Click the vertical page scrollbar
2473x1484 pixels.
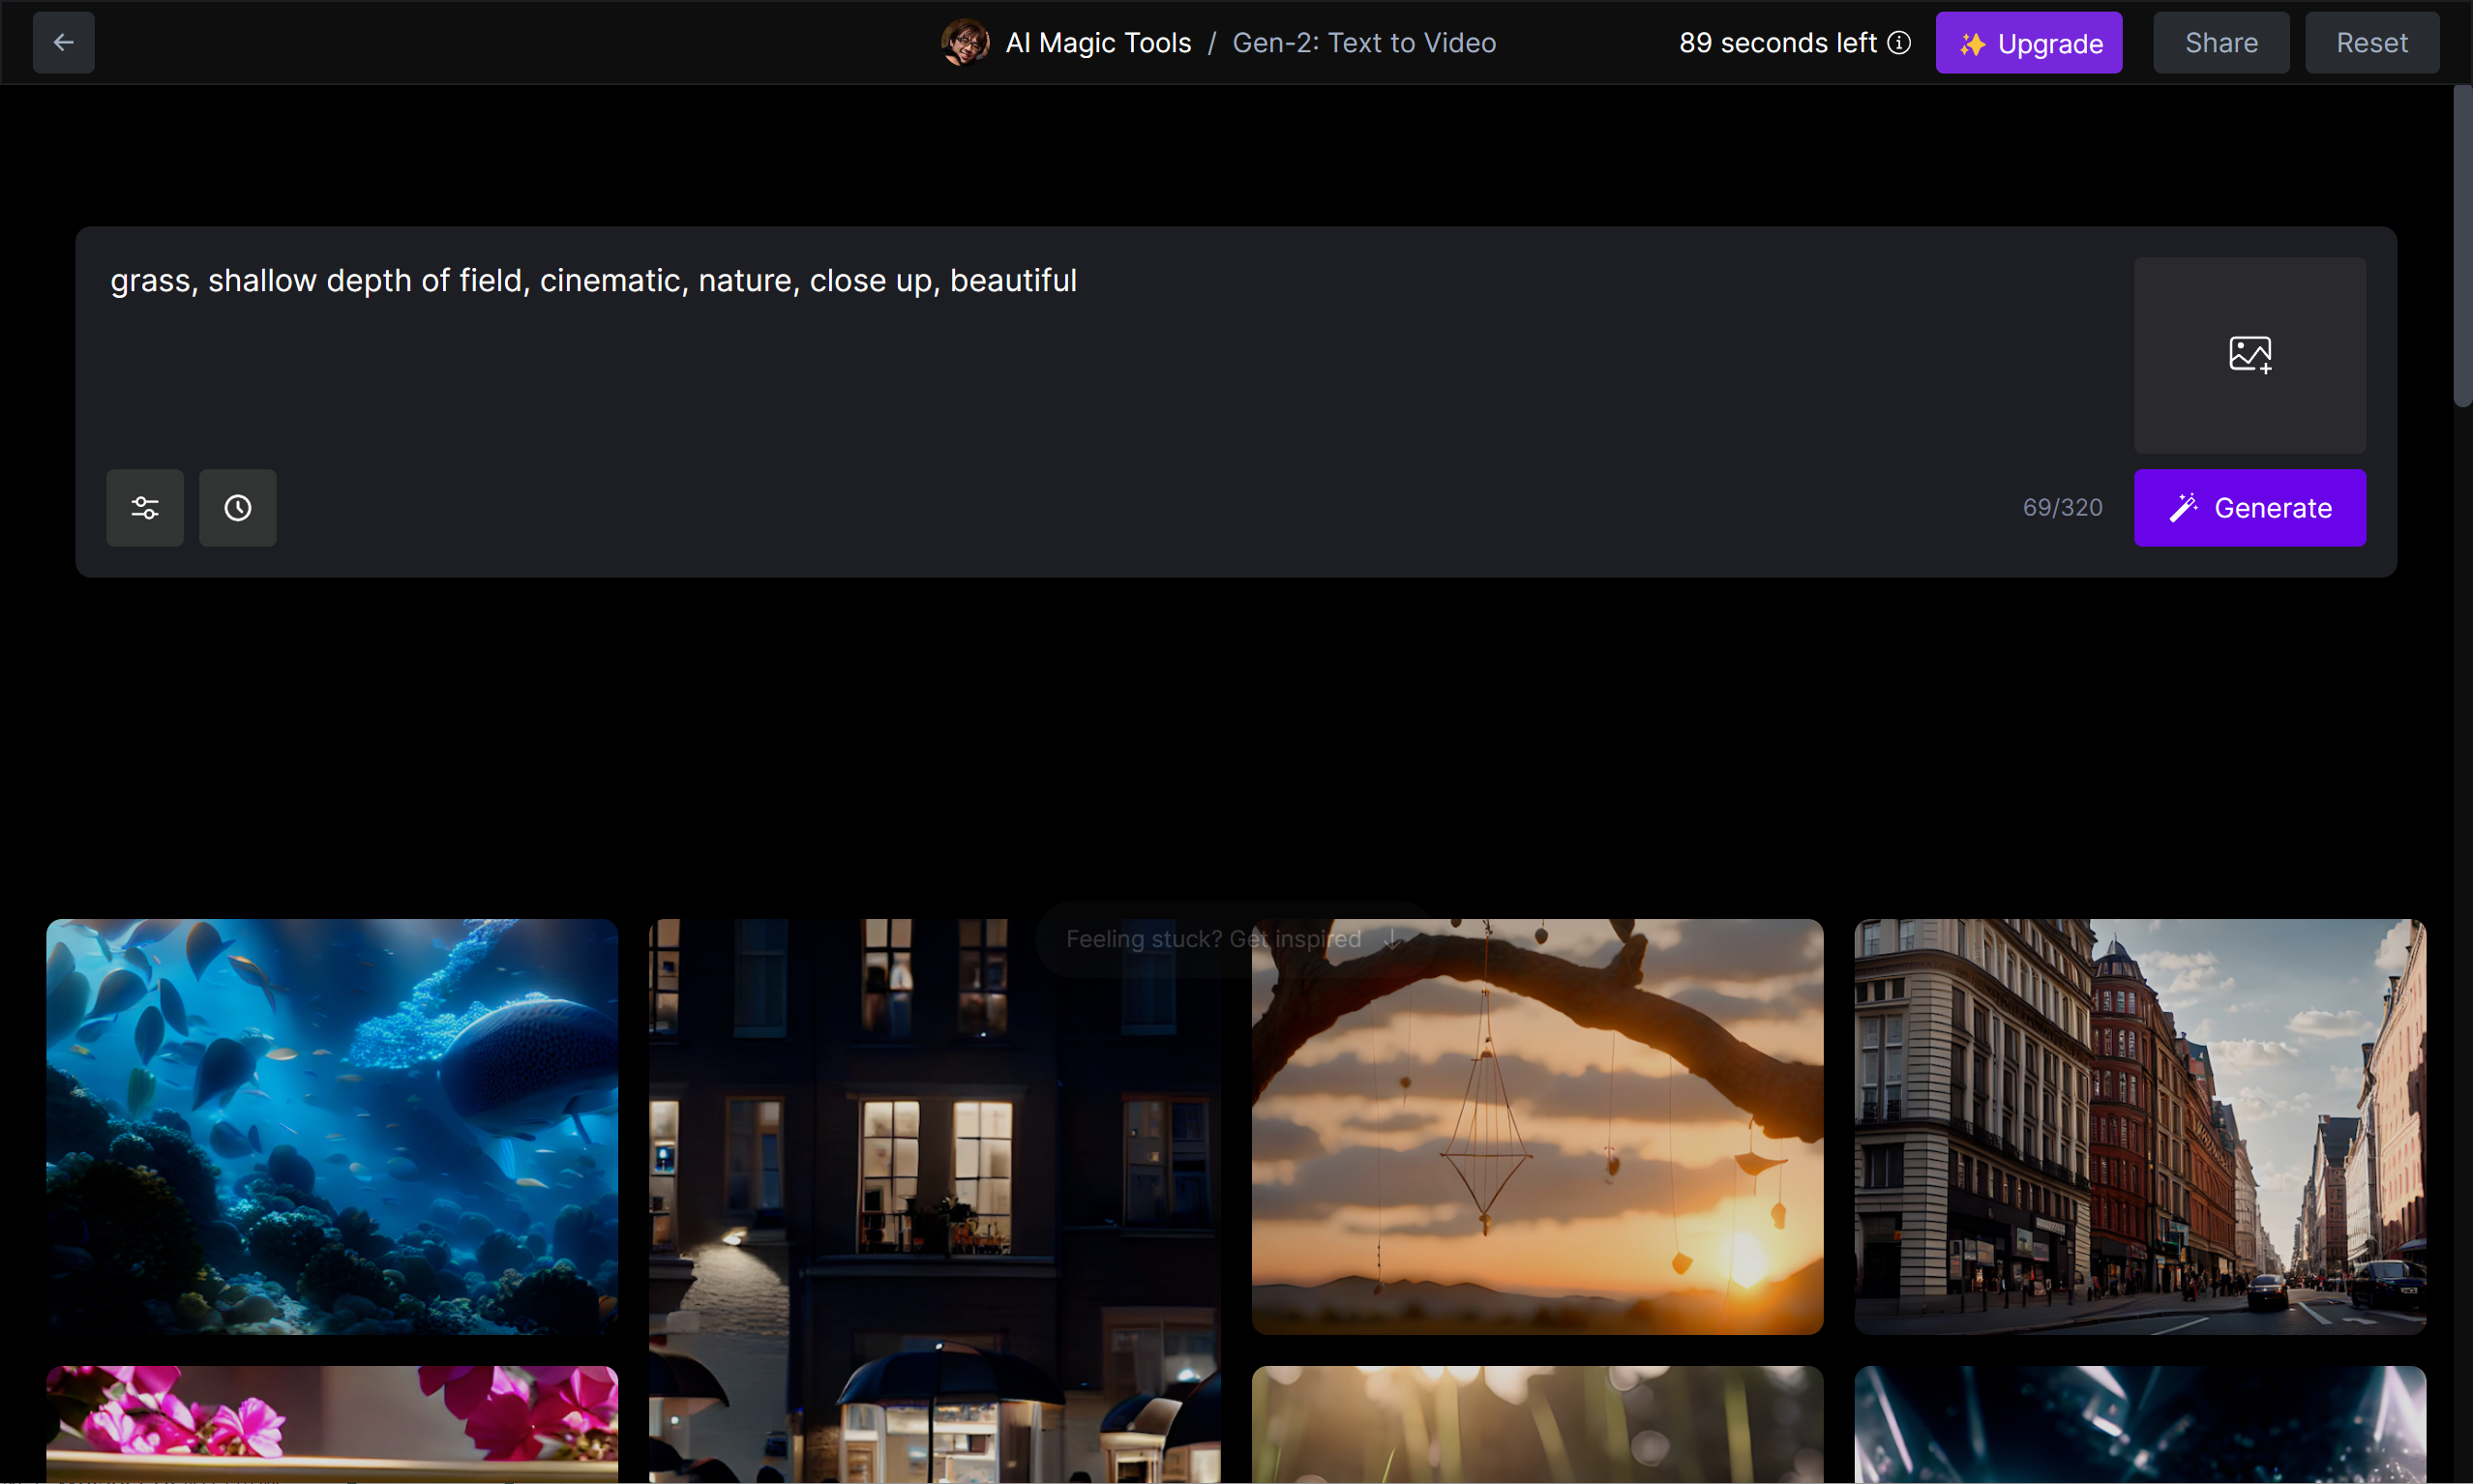tap(2462, 246)
